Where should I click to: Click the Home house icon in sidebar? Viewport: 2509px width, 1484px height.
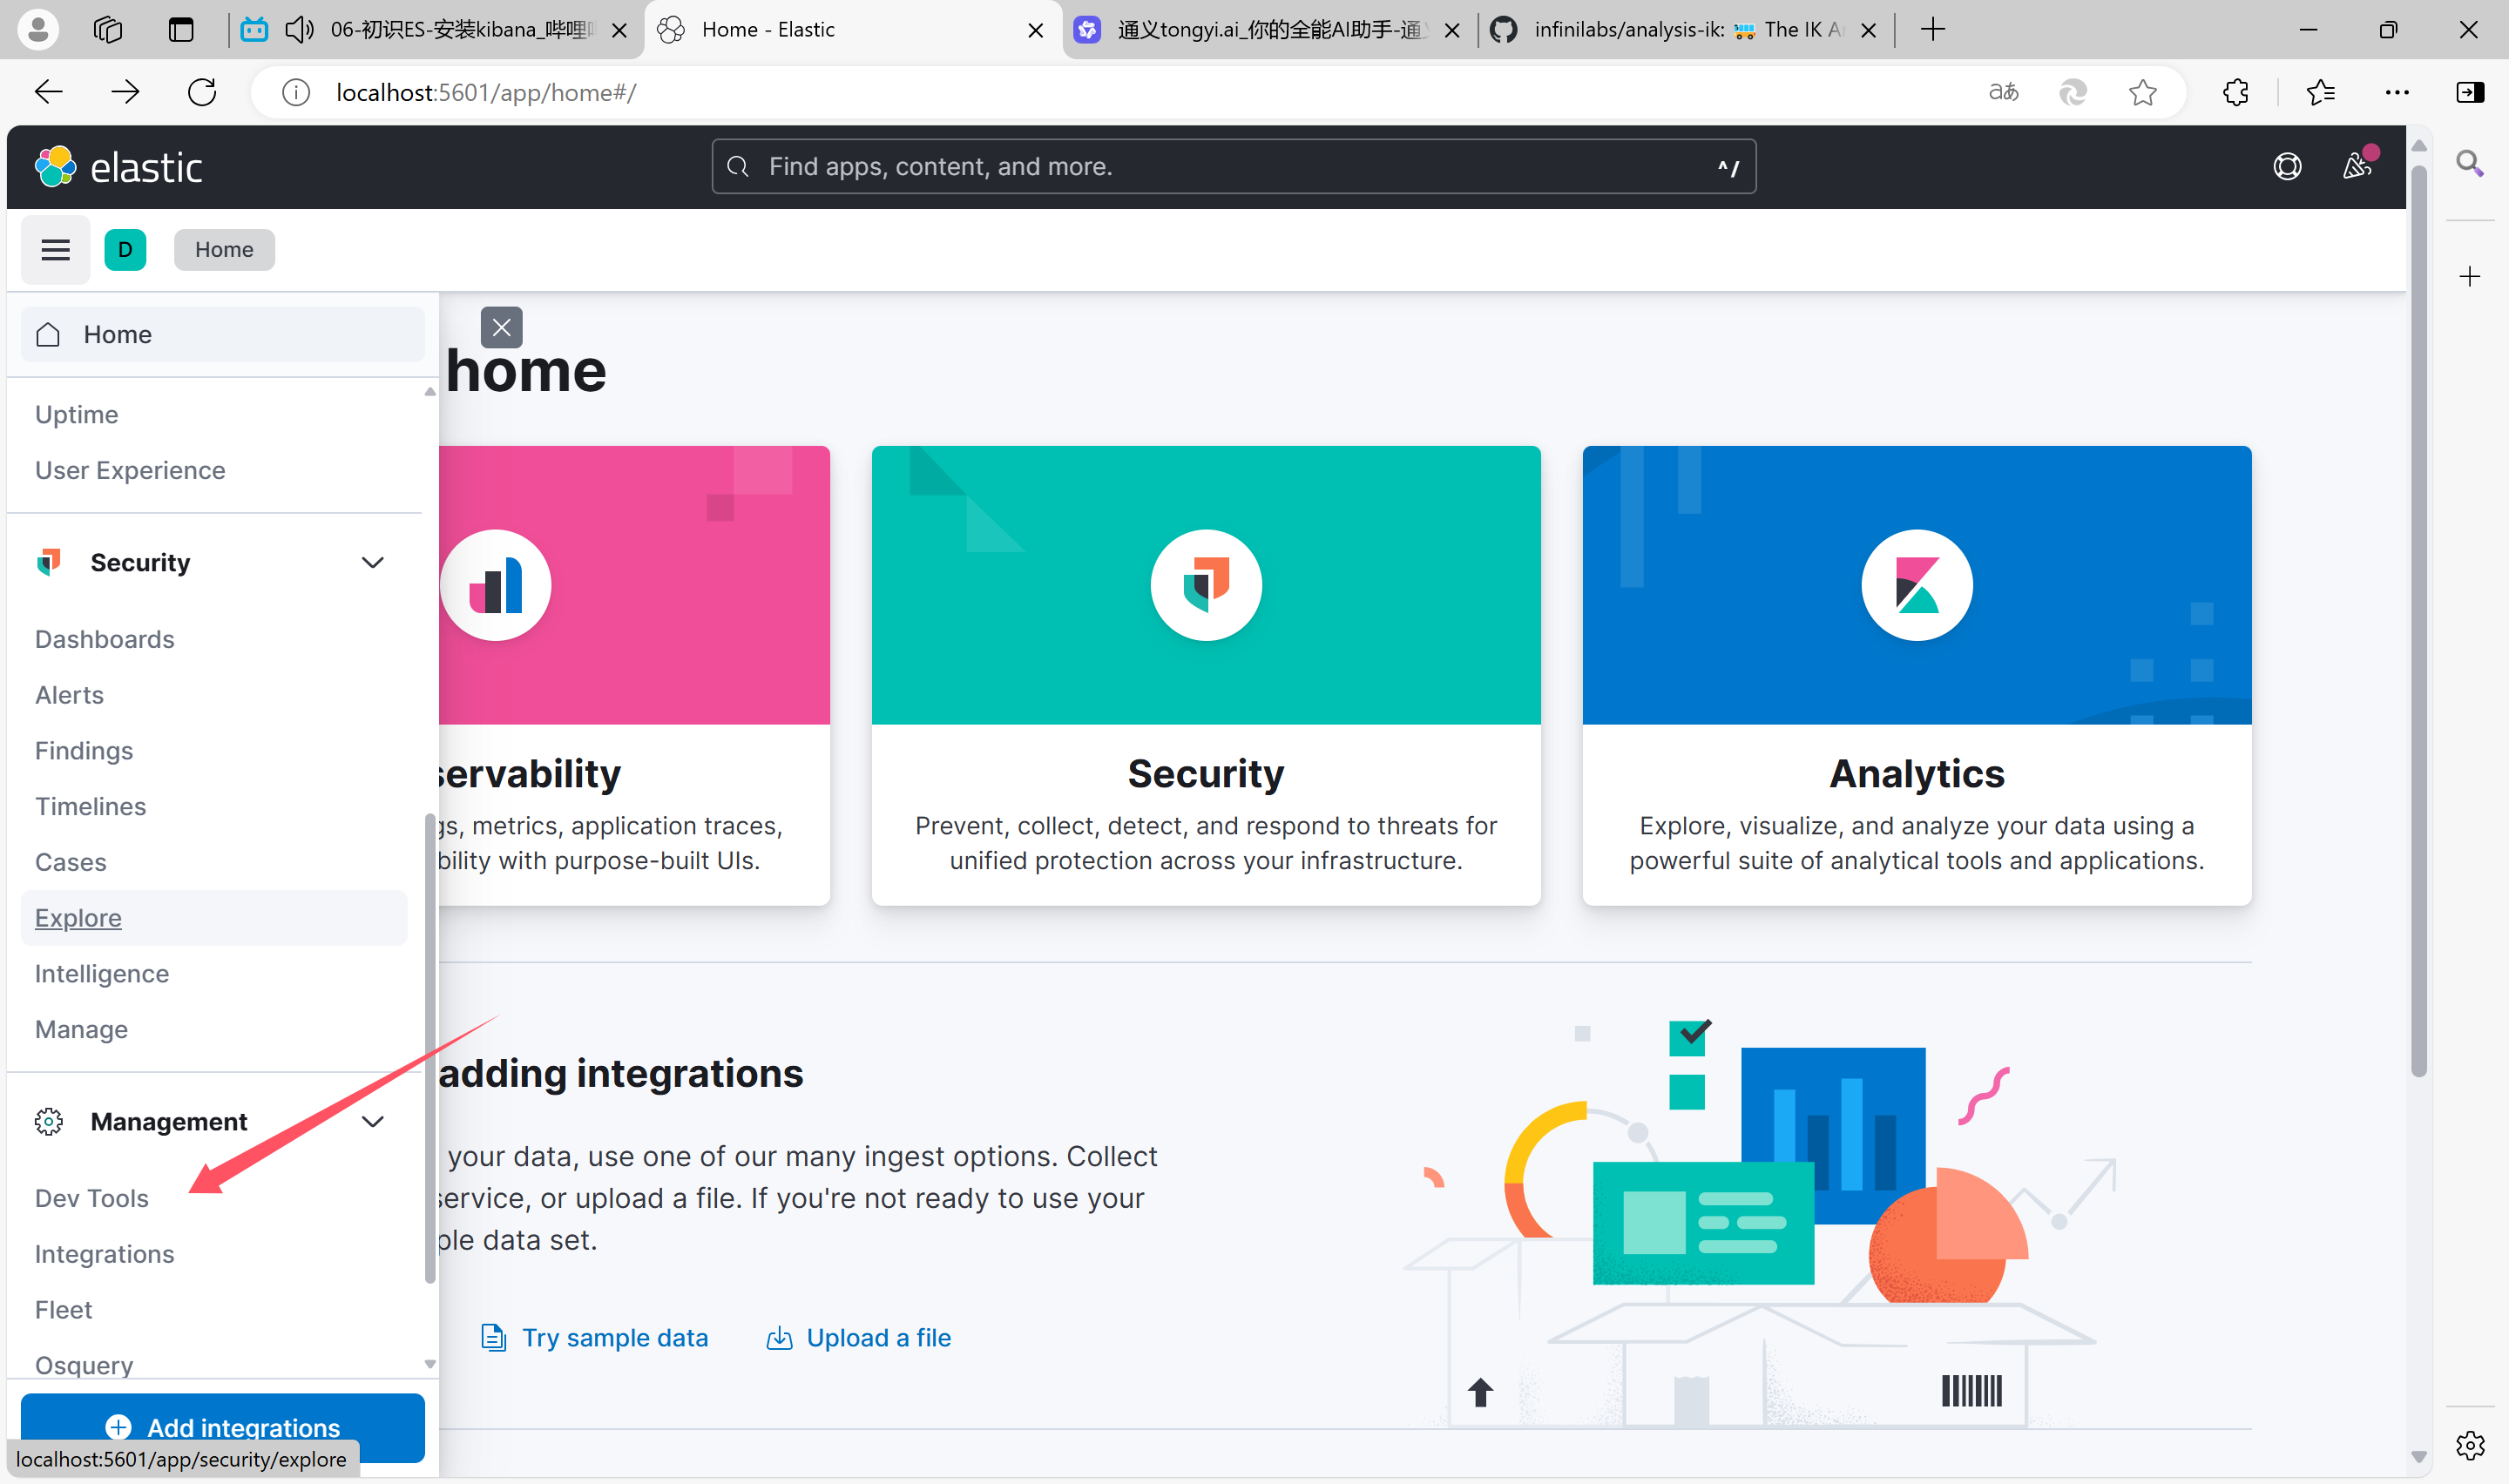pos(47,334)
